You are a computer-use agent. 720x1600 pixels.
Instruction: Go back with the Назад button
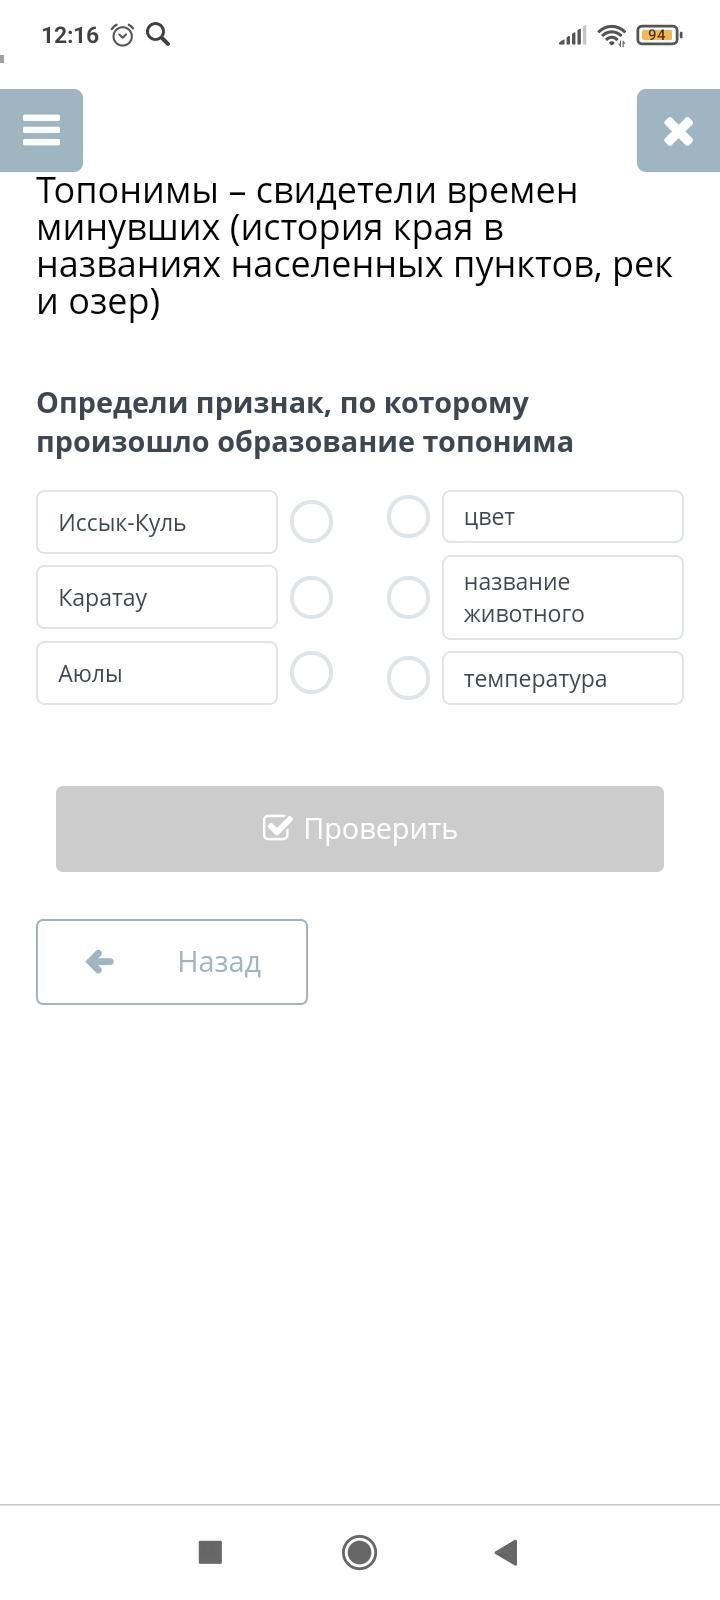172,962
